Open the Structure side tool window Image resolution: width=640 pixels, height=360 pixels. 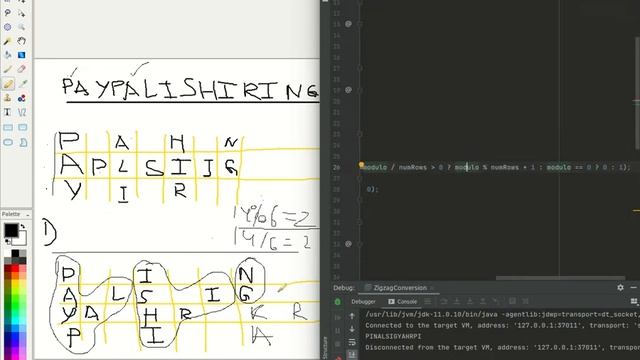[x=325, y=347]
